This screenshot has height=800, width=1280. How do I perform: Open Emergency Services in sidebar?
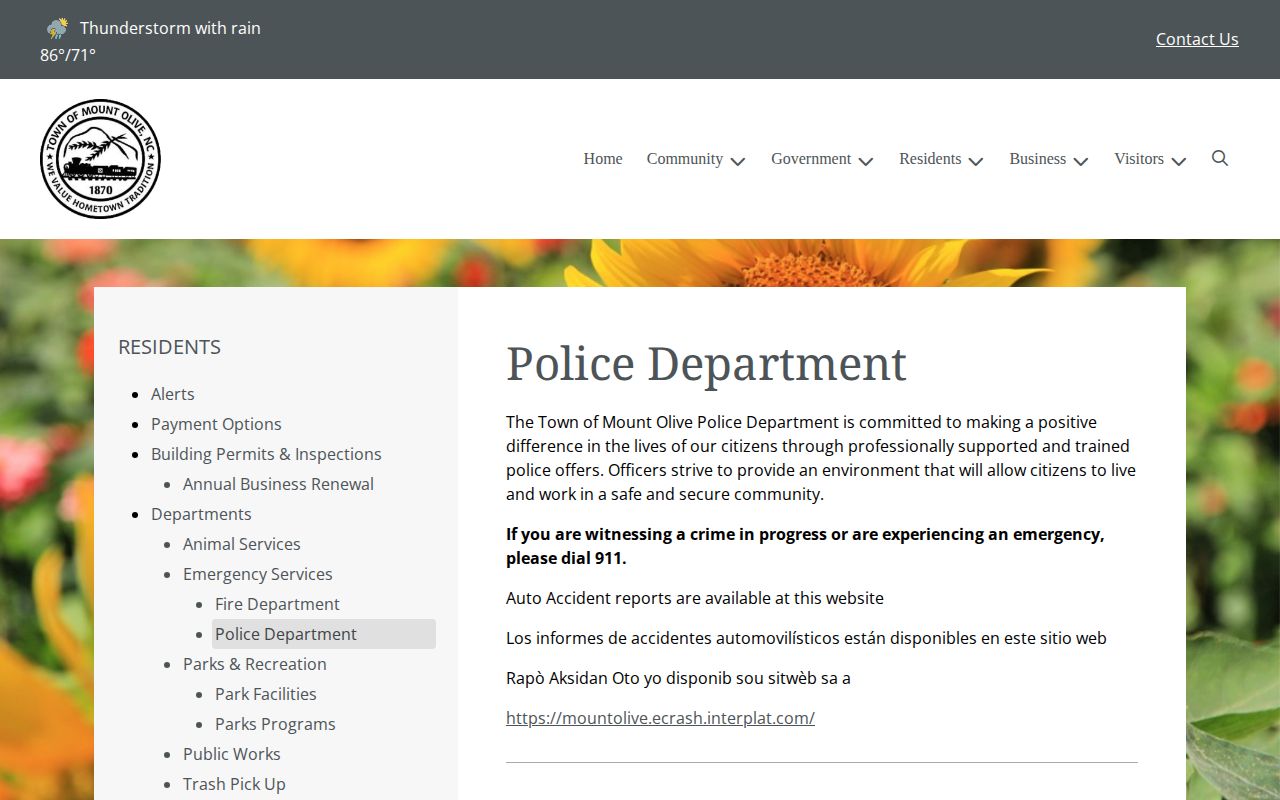tap(258, 574)
